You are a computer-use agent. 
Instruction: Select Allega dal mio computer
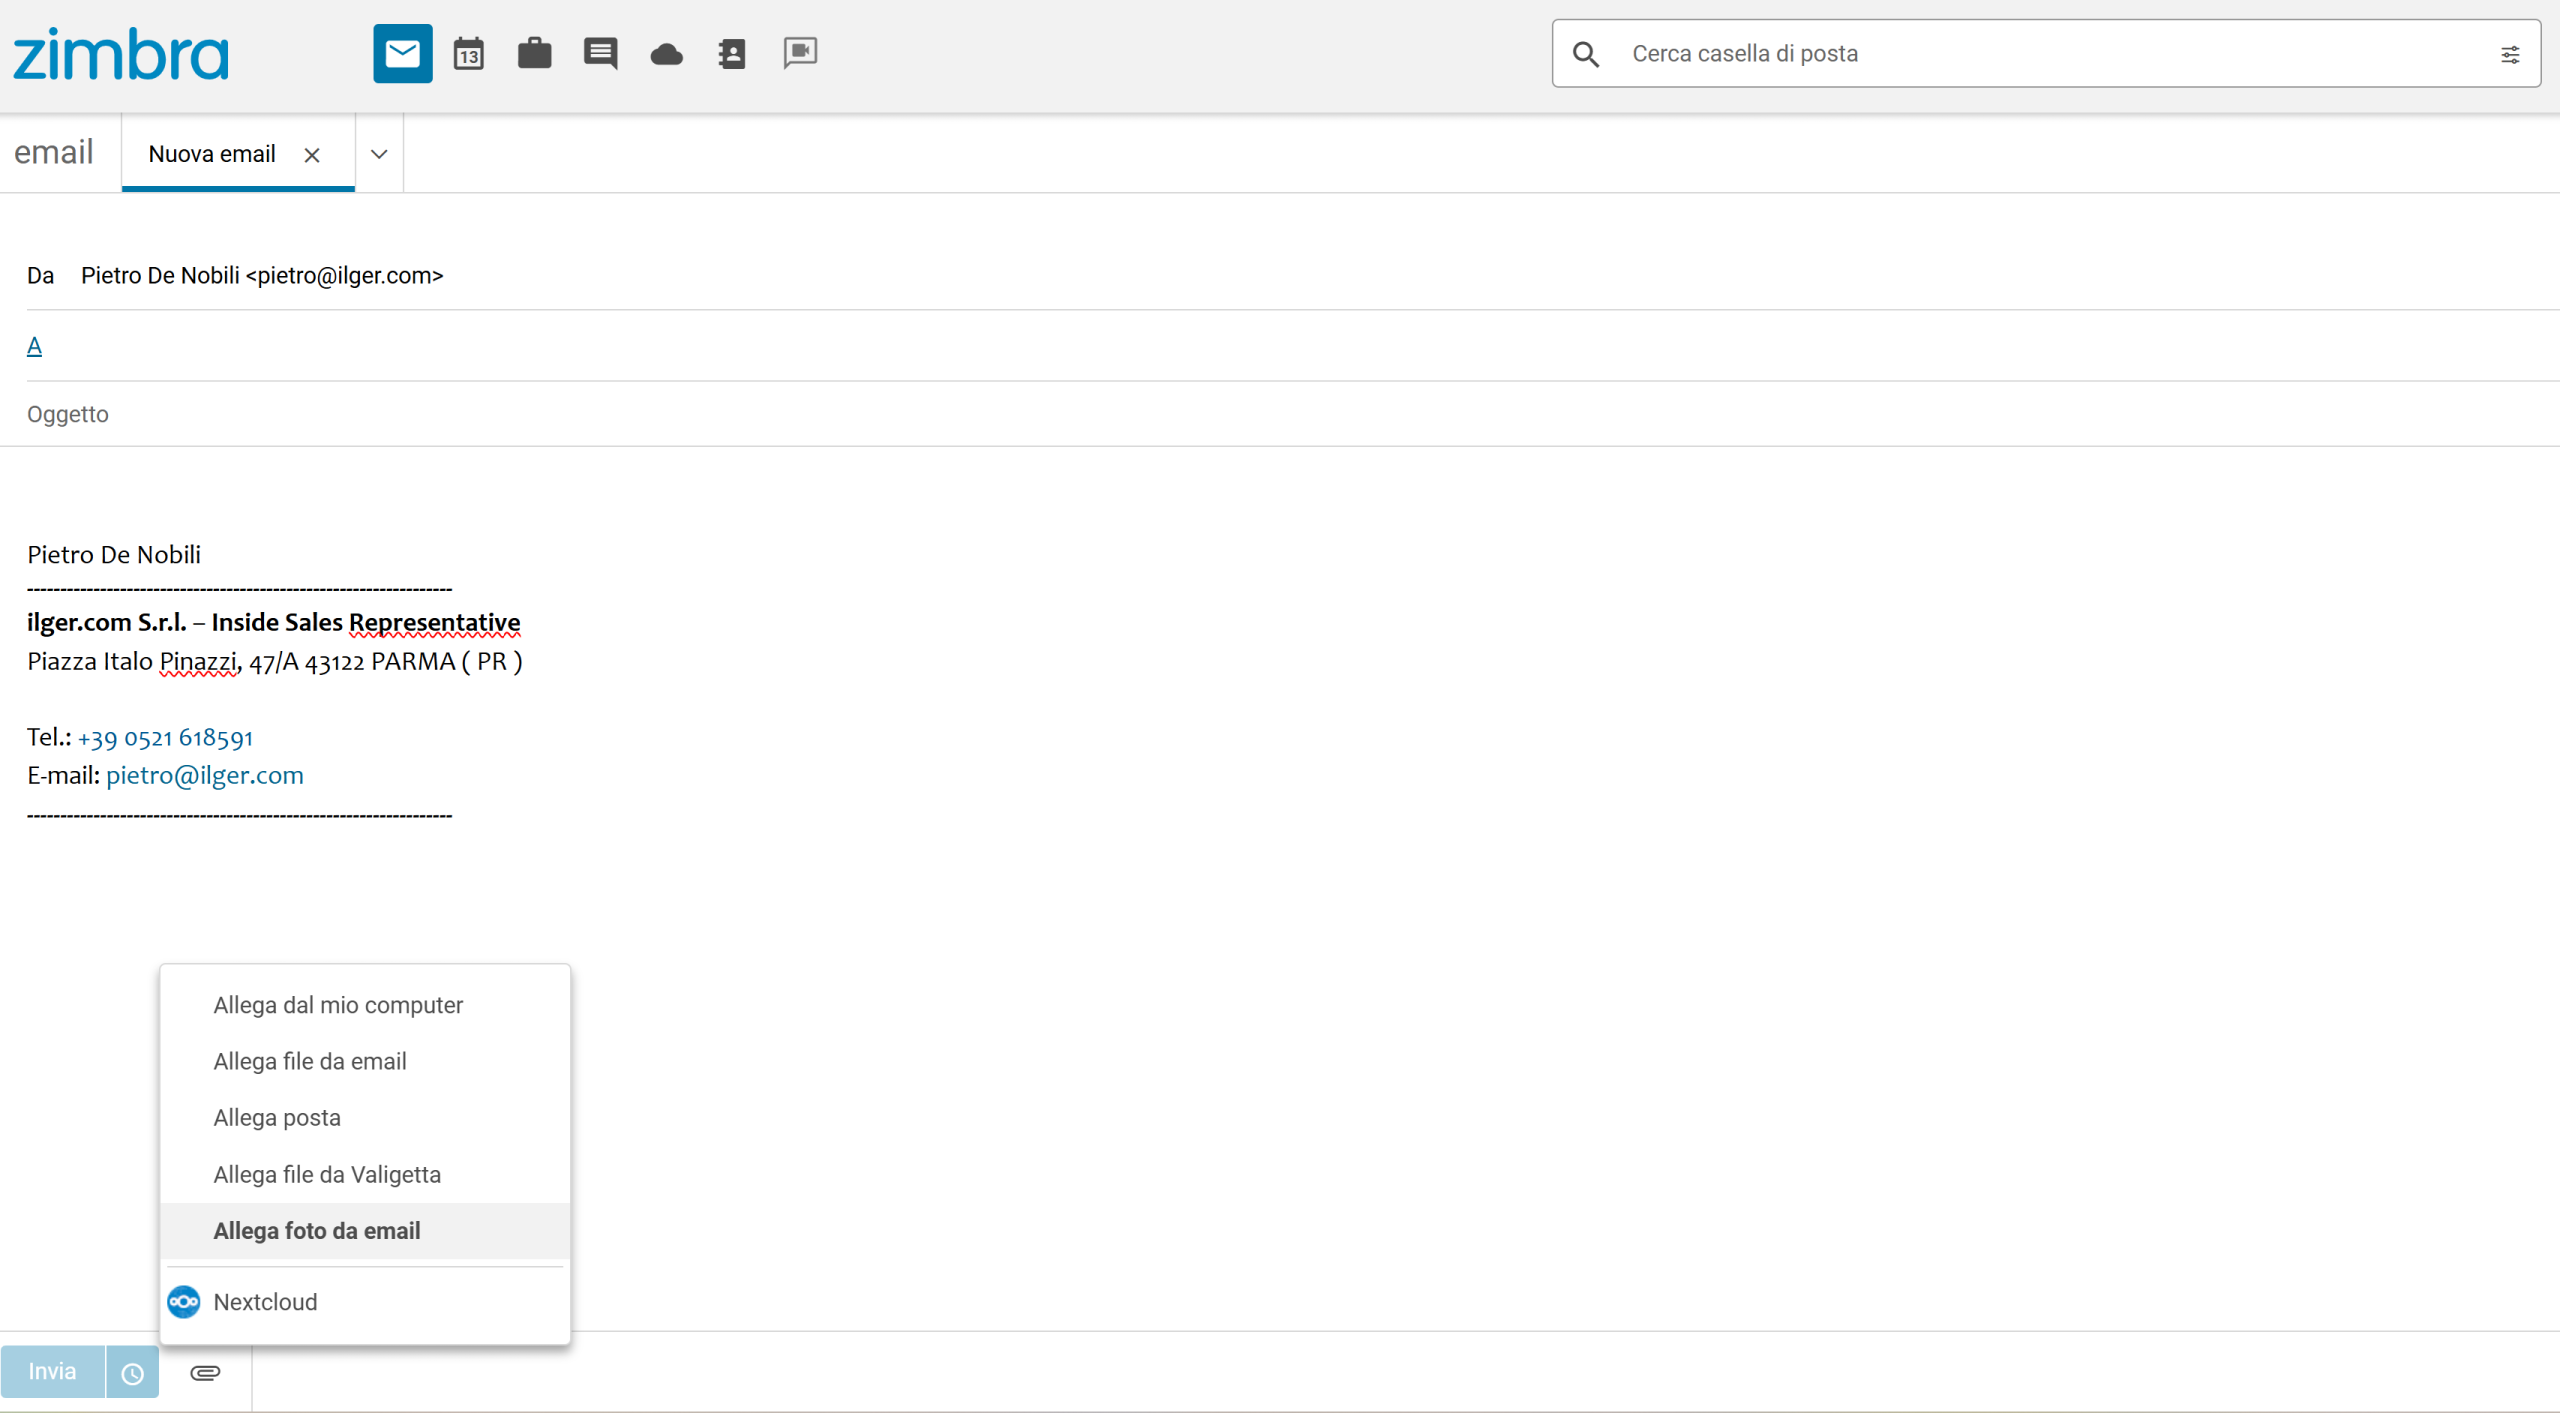point(338,1005)
